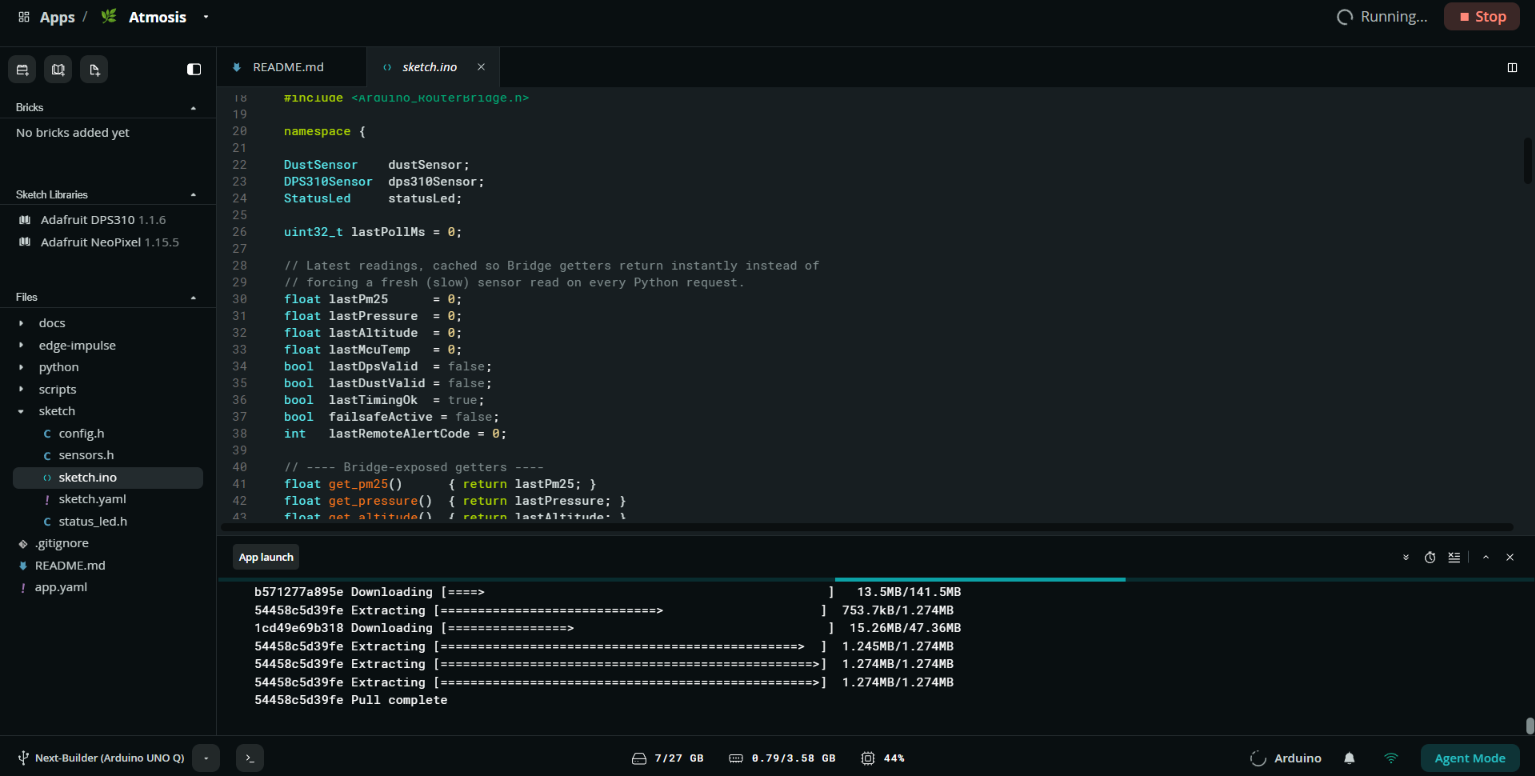This screenshot has width=1535, height=776.
Task: Expand the python folder
Action: point(22,367)
